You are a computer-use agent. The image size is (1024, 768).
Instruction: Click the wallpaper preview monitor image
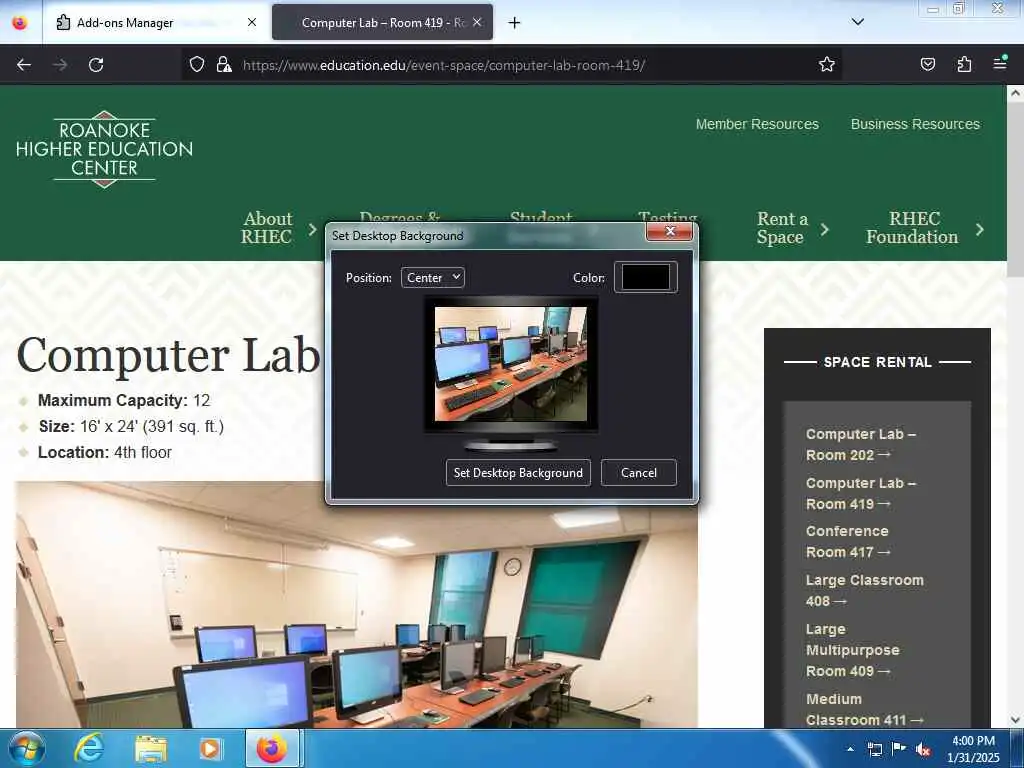pyautogui.click(x=511, y=364)
